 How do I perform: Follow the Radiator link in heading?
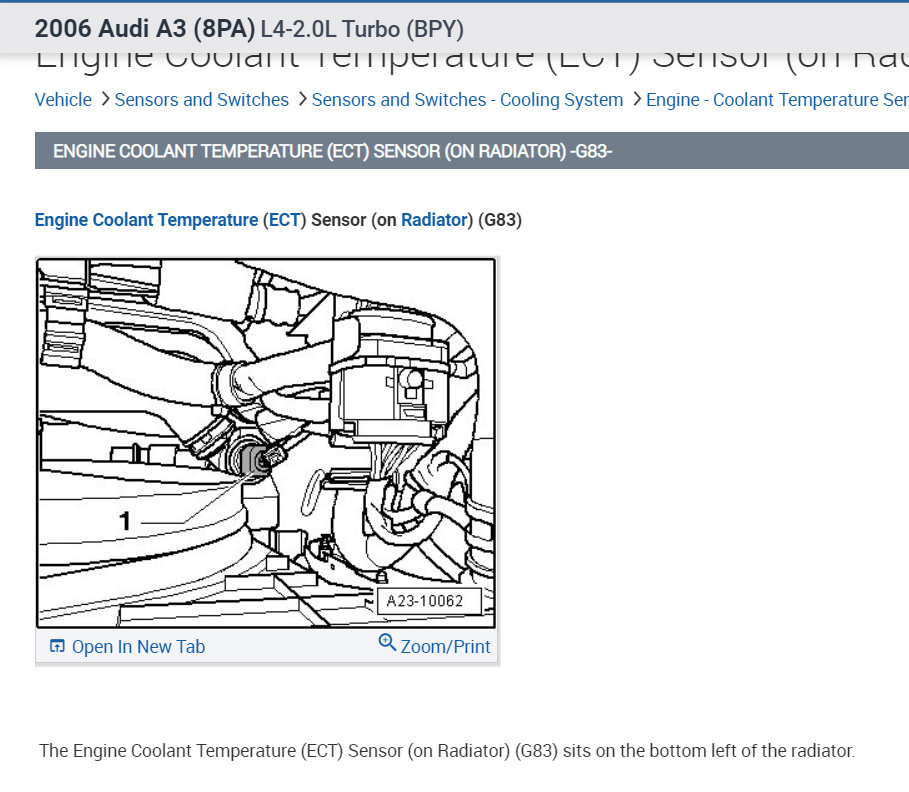tap(434, 220)
